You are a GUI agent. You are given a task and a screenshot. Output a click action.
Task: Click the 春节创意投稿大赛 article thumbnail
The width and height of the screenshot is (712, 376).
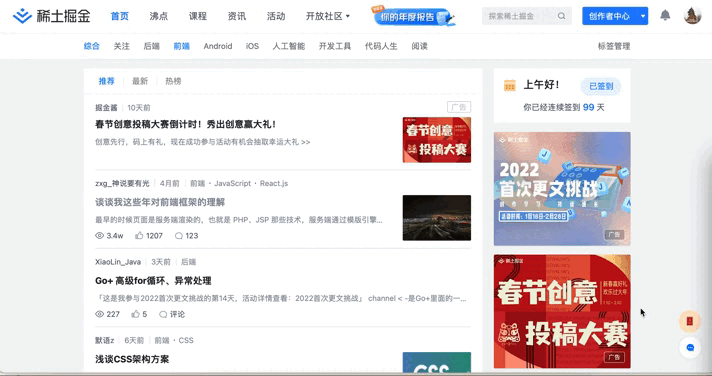pos(437,140)
